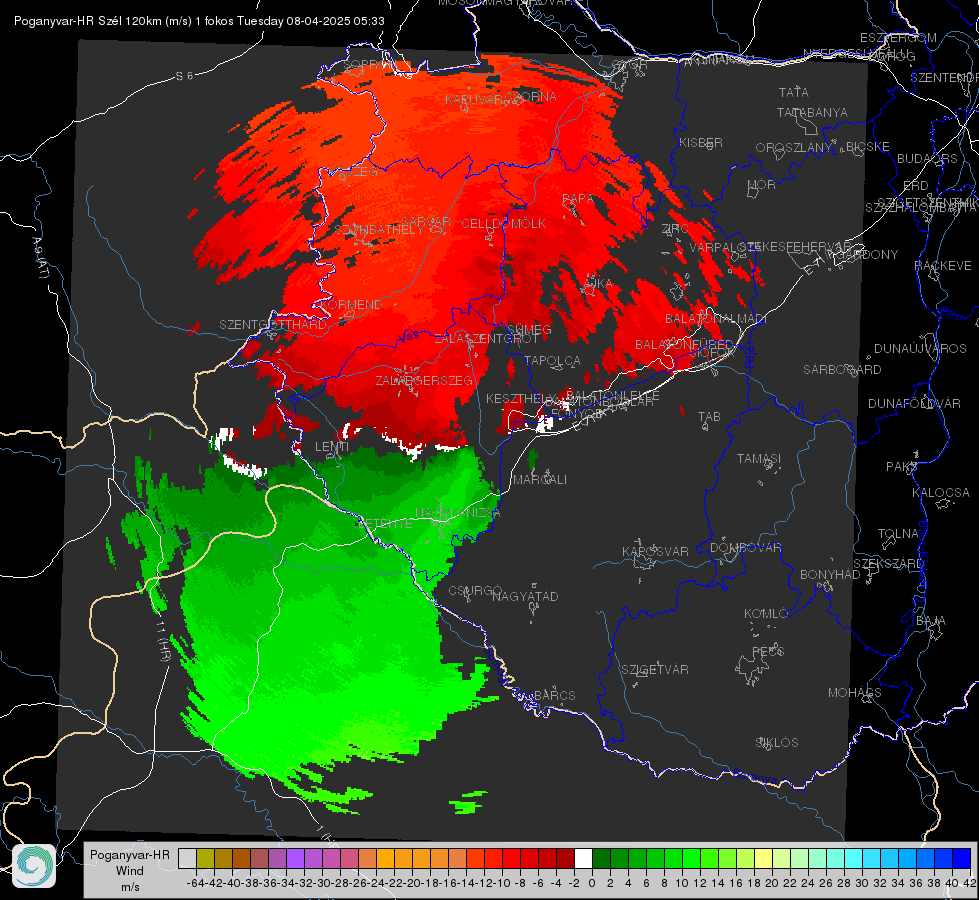Click the swirl logo icon beside the legend

[x=34, y=866]
